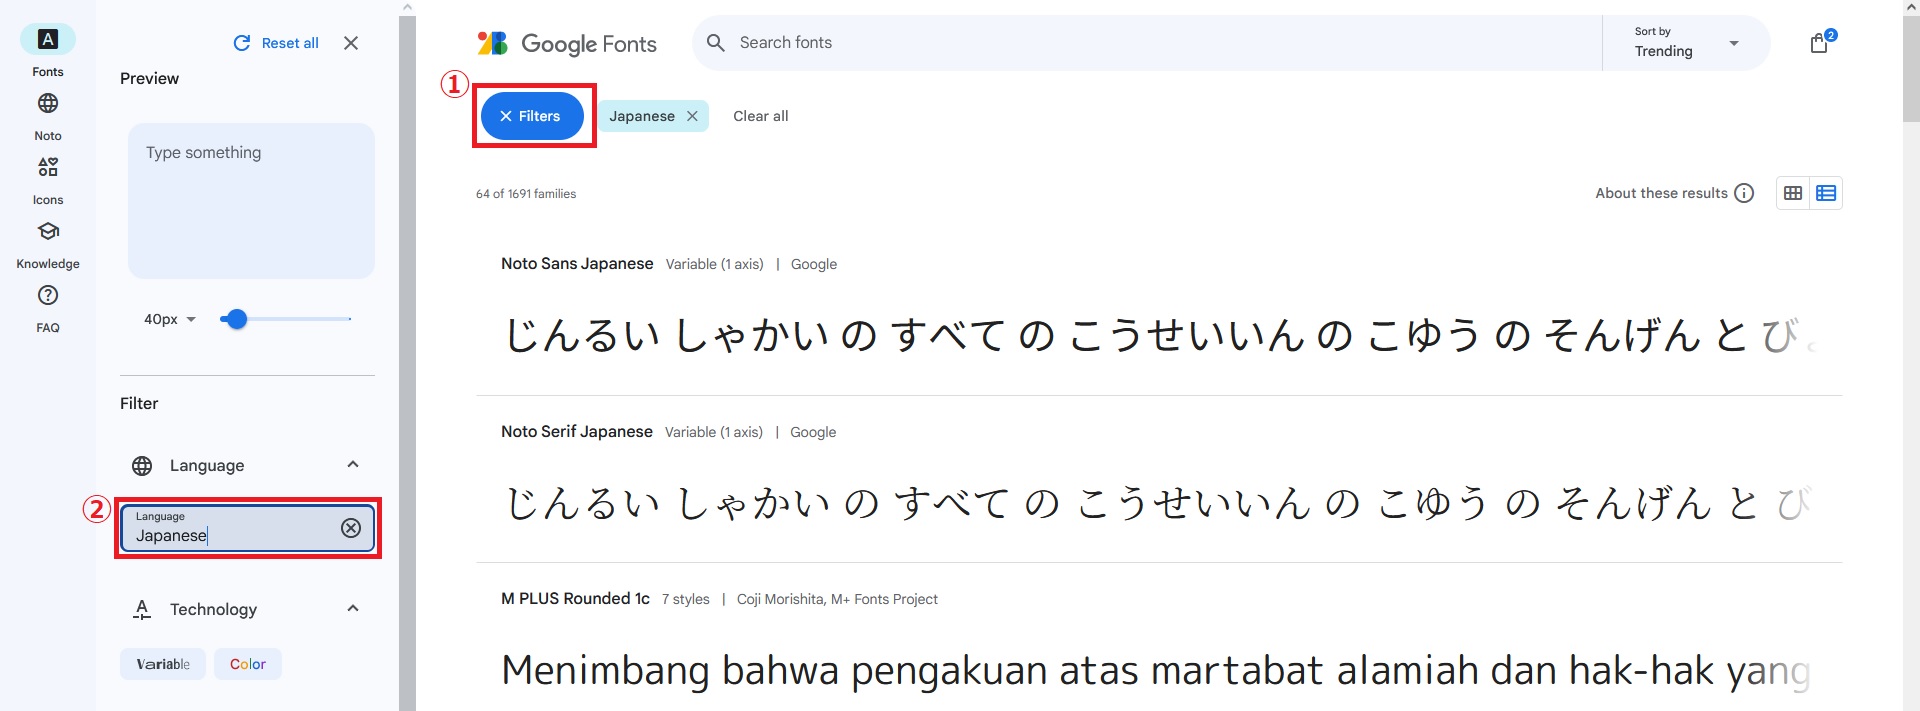Click the preview font size slider
1920x711 pixels.
point(286,319)
